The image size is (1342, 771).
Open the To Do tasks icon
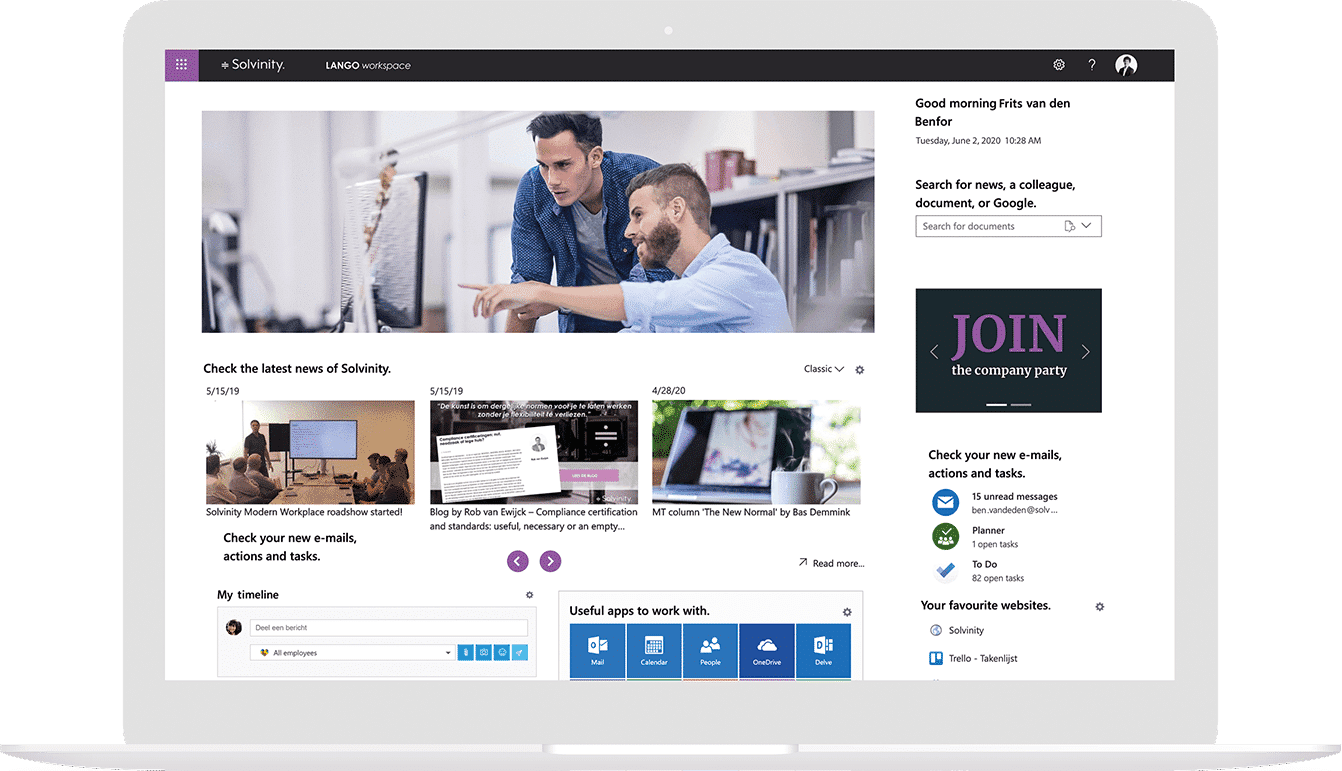[945, 570]
